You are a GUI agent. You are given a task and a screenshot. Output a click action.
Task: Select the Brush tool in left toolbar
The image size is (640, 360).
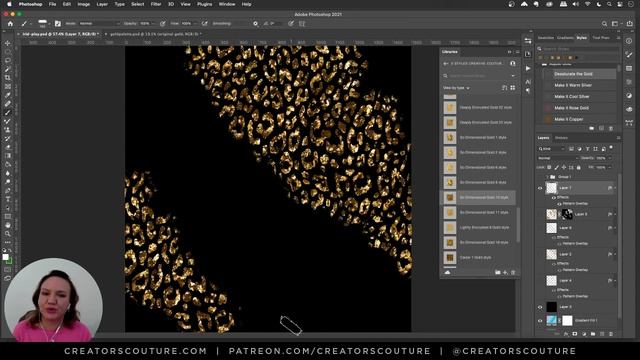click(x=8, y=113)
